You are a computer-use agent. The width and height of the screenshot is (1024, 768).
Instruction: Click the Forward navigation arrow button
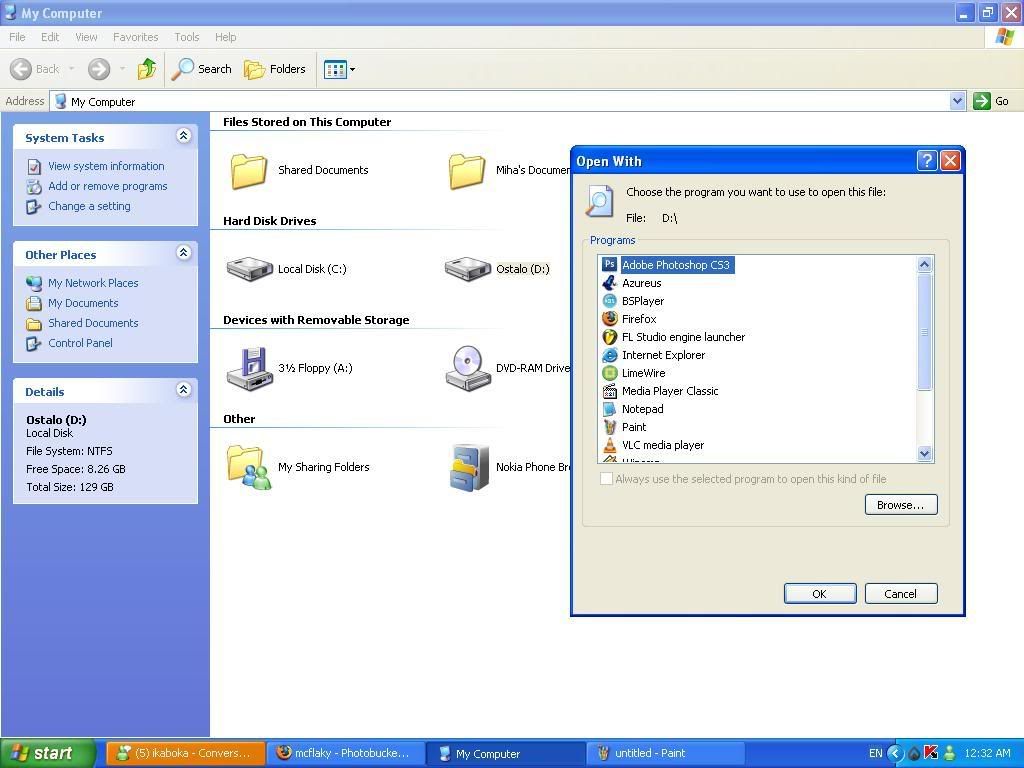[99, 69]
